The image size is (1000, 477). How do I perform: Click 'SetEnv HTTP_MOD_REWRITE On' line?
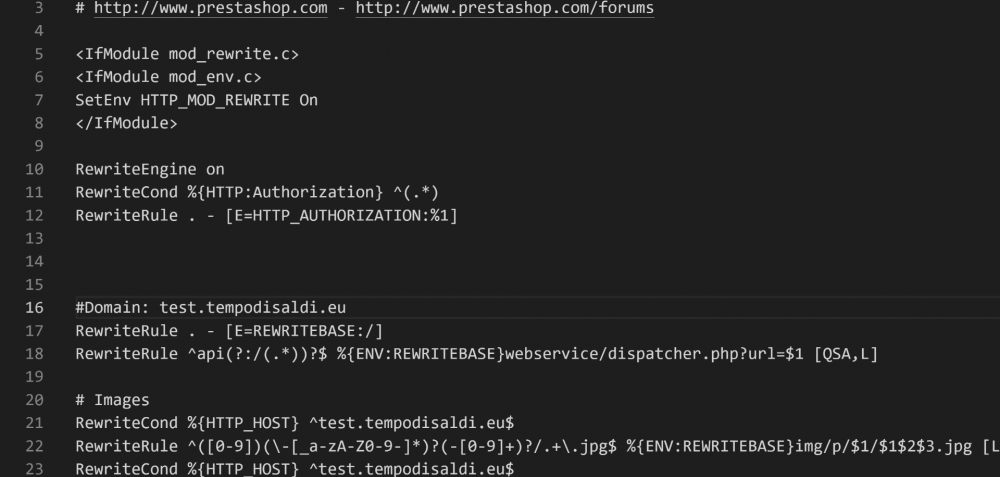[x=196, y=100]
